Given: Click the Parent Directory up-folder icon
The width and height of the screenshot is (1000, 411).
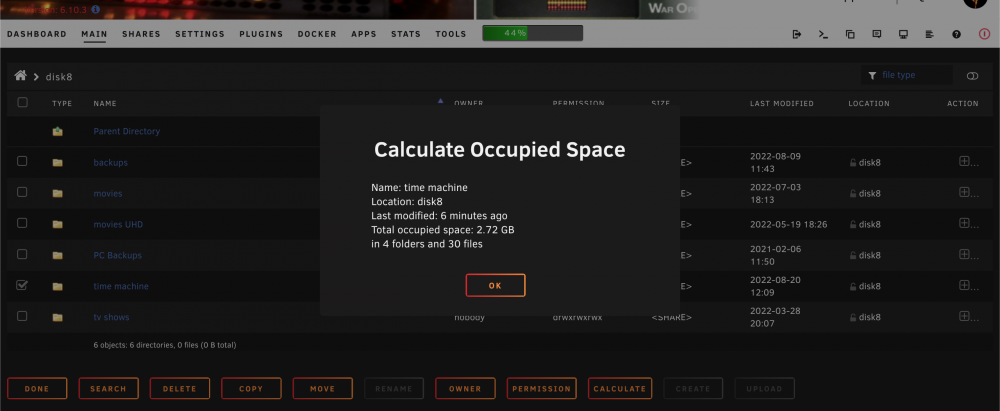Looking at the screenshot, I should coord(57,131).
